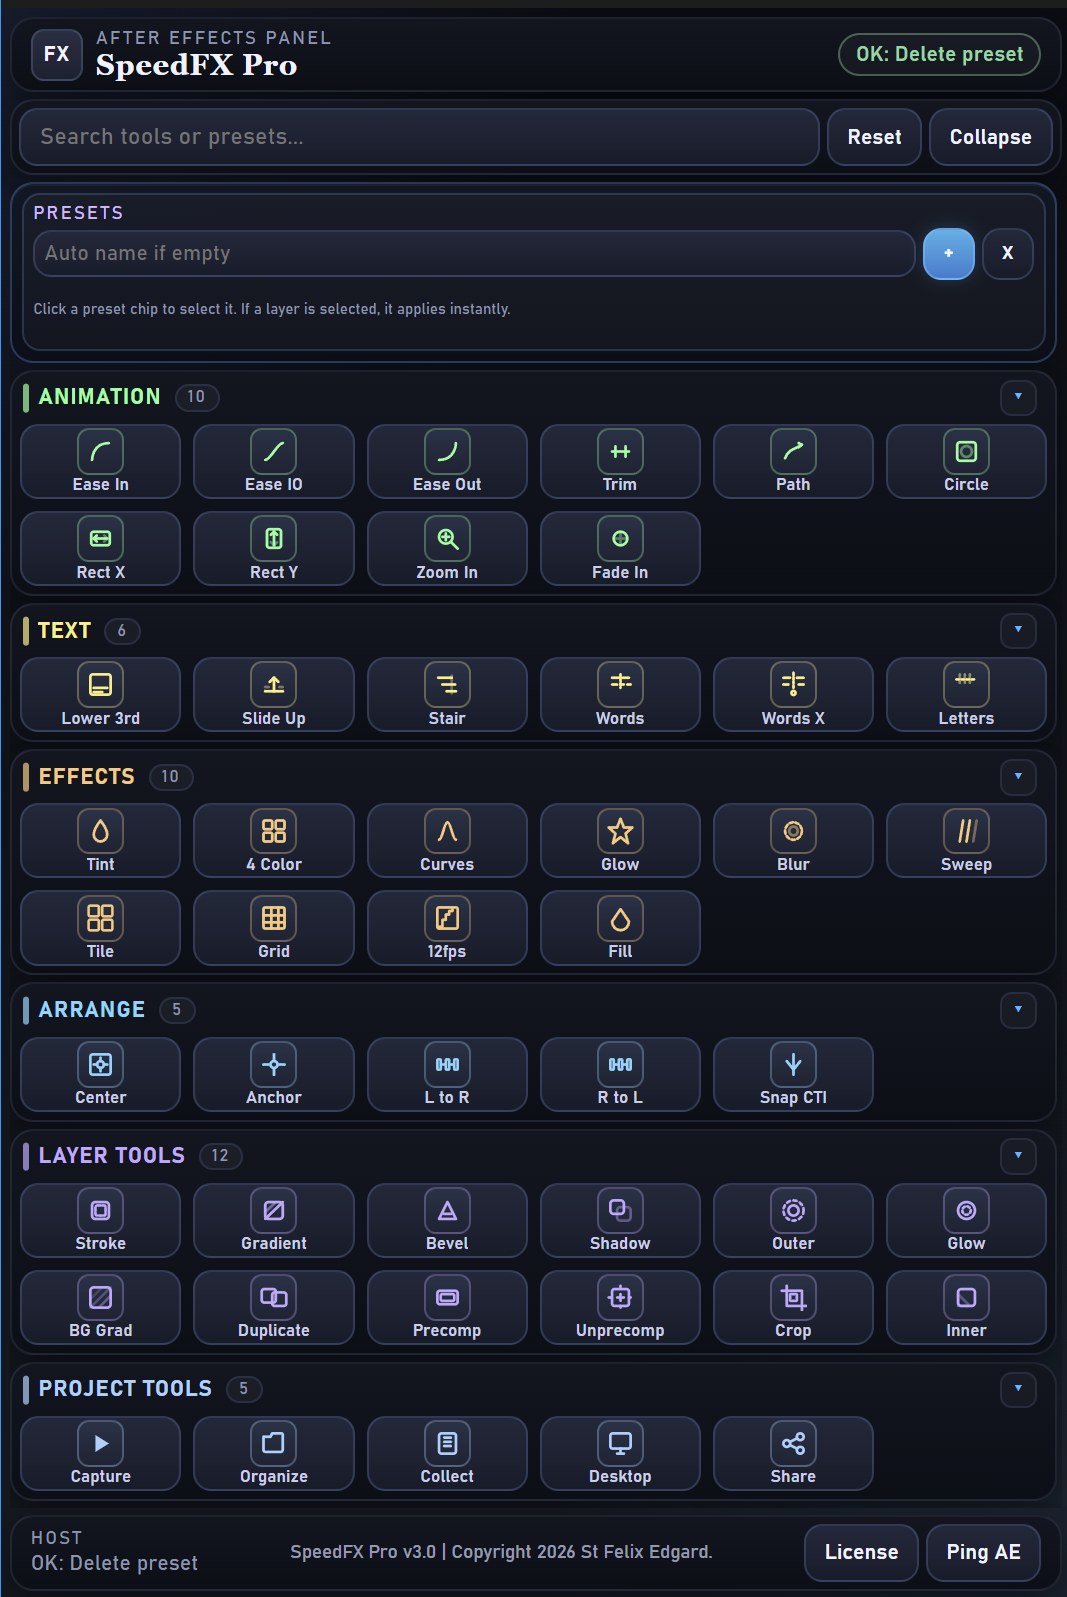Apply the Words X text animation
The width and height of the screenshot is (1067, 1597).
(x=793, y=694)
